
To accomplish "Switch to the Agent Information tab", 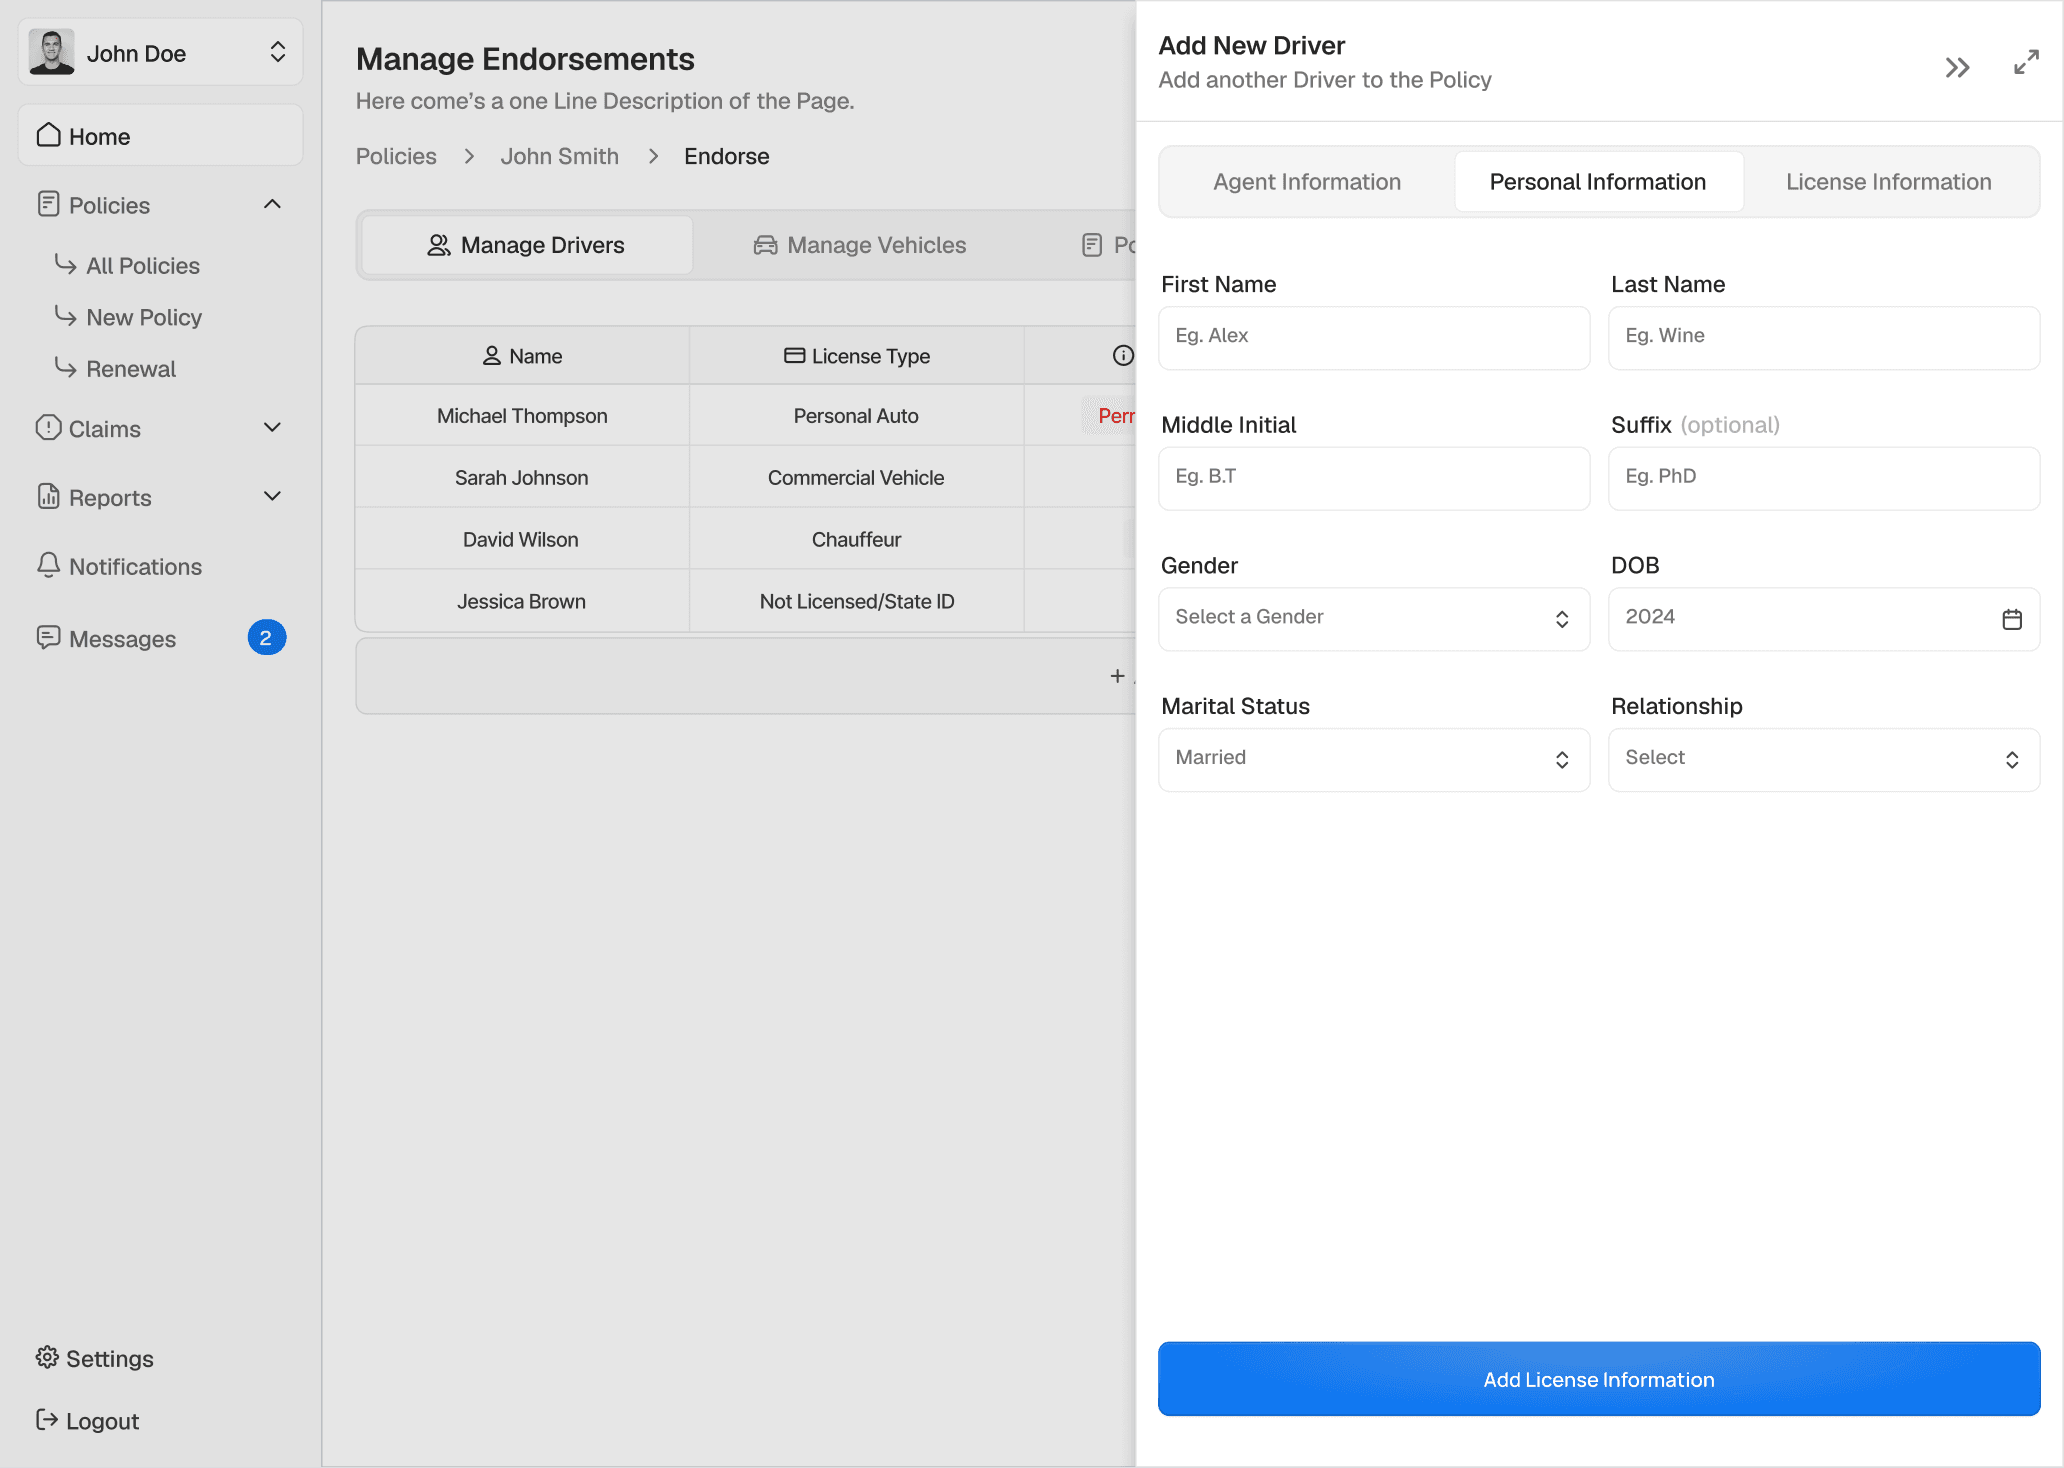I will 1306,182.
